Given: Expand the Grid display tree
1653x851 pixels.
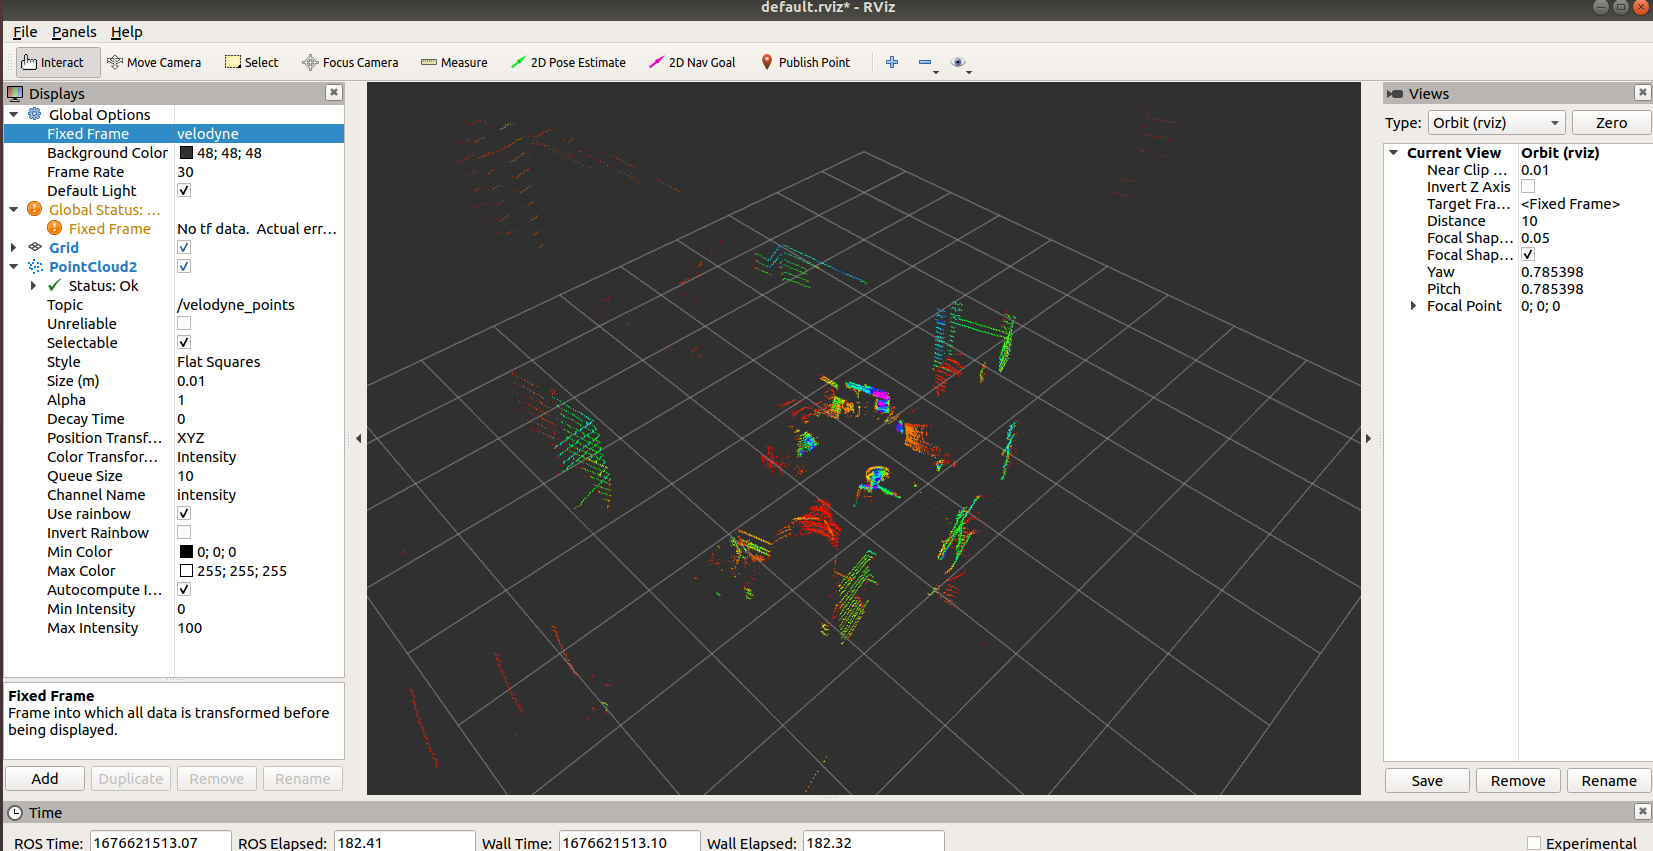Looking at the screenshot, I should 14,247.
